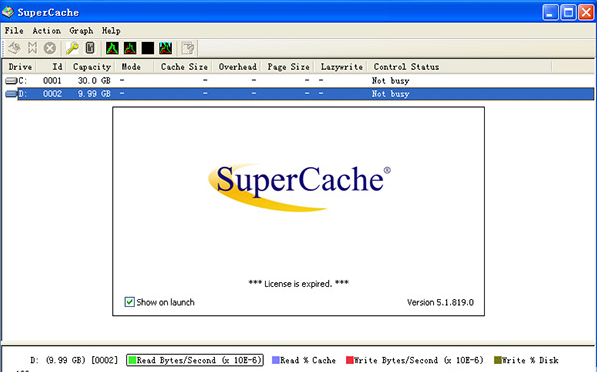Click the Capacity column header

point(92,67)
